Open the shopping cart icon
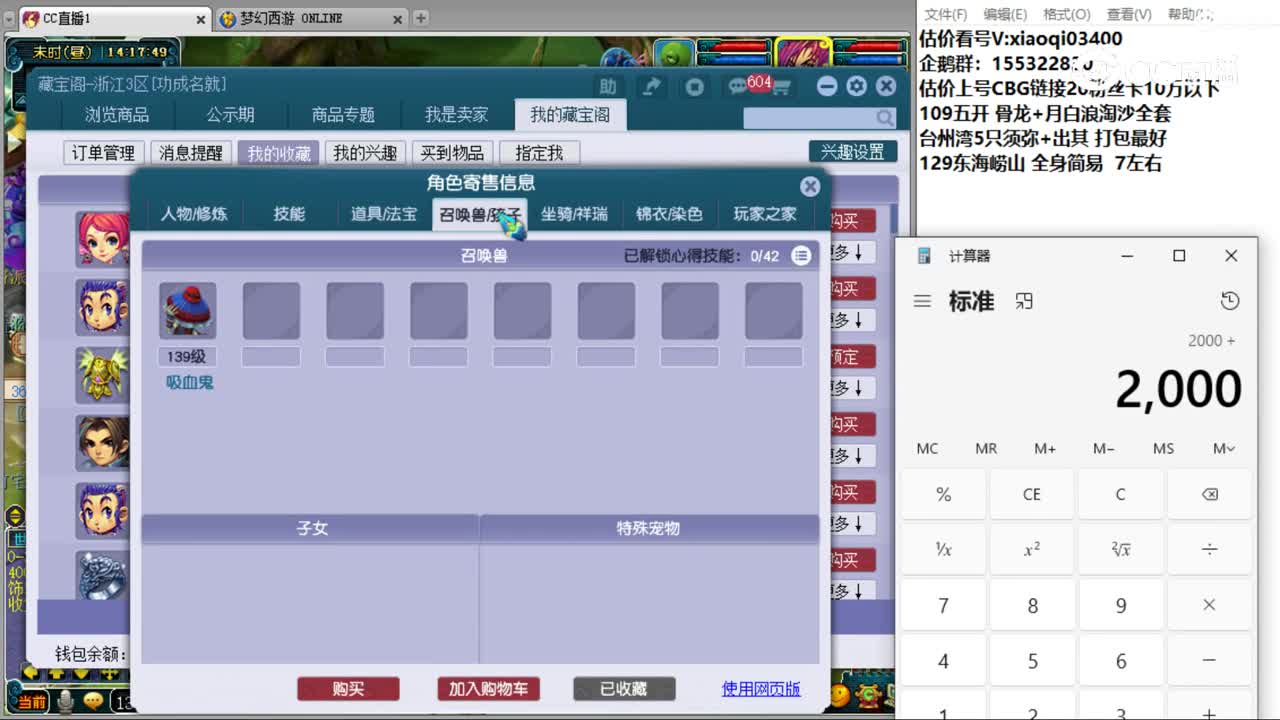1280x720 pixels. [x=781, y=88]
